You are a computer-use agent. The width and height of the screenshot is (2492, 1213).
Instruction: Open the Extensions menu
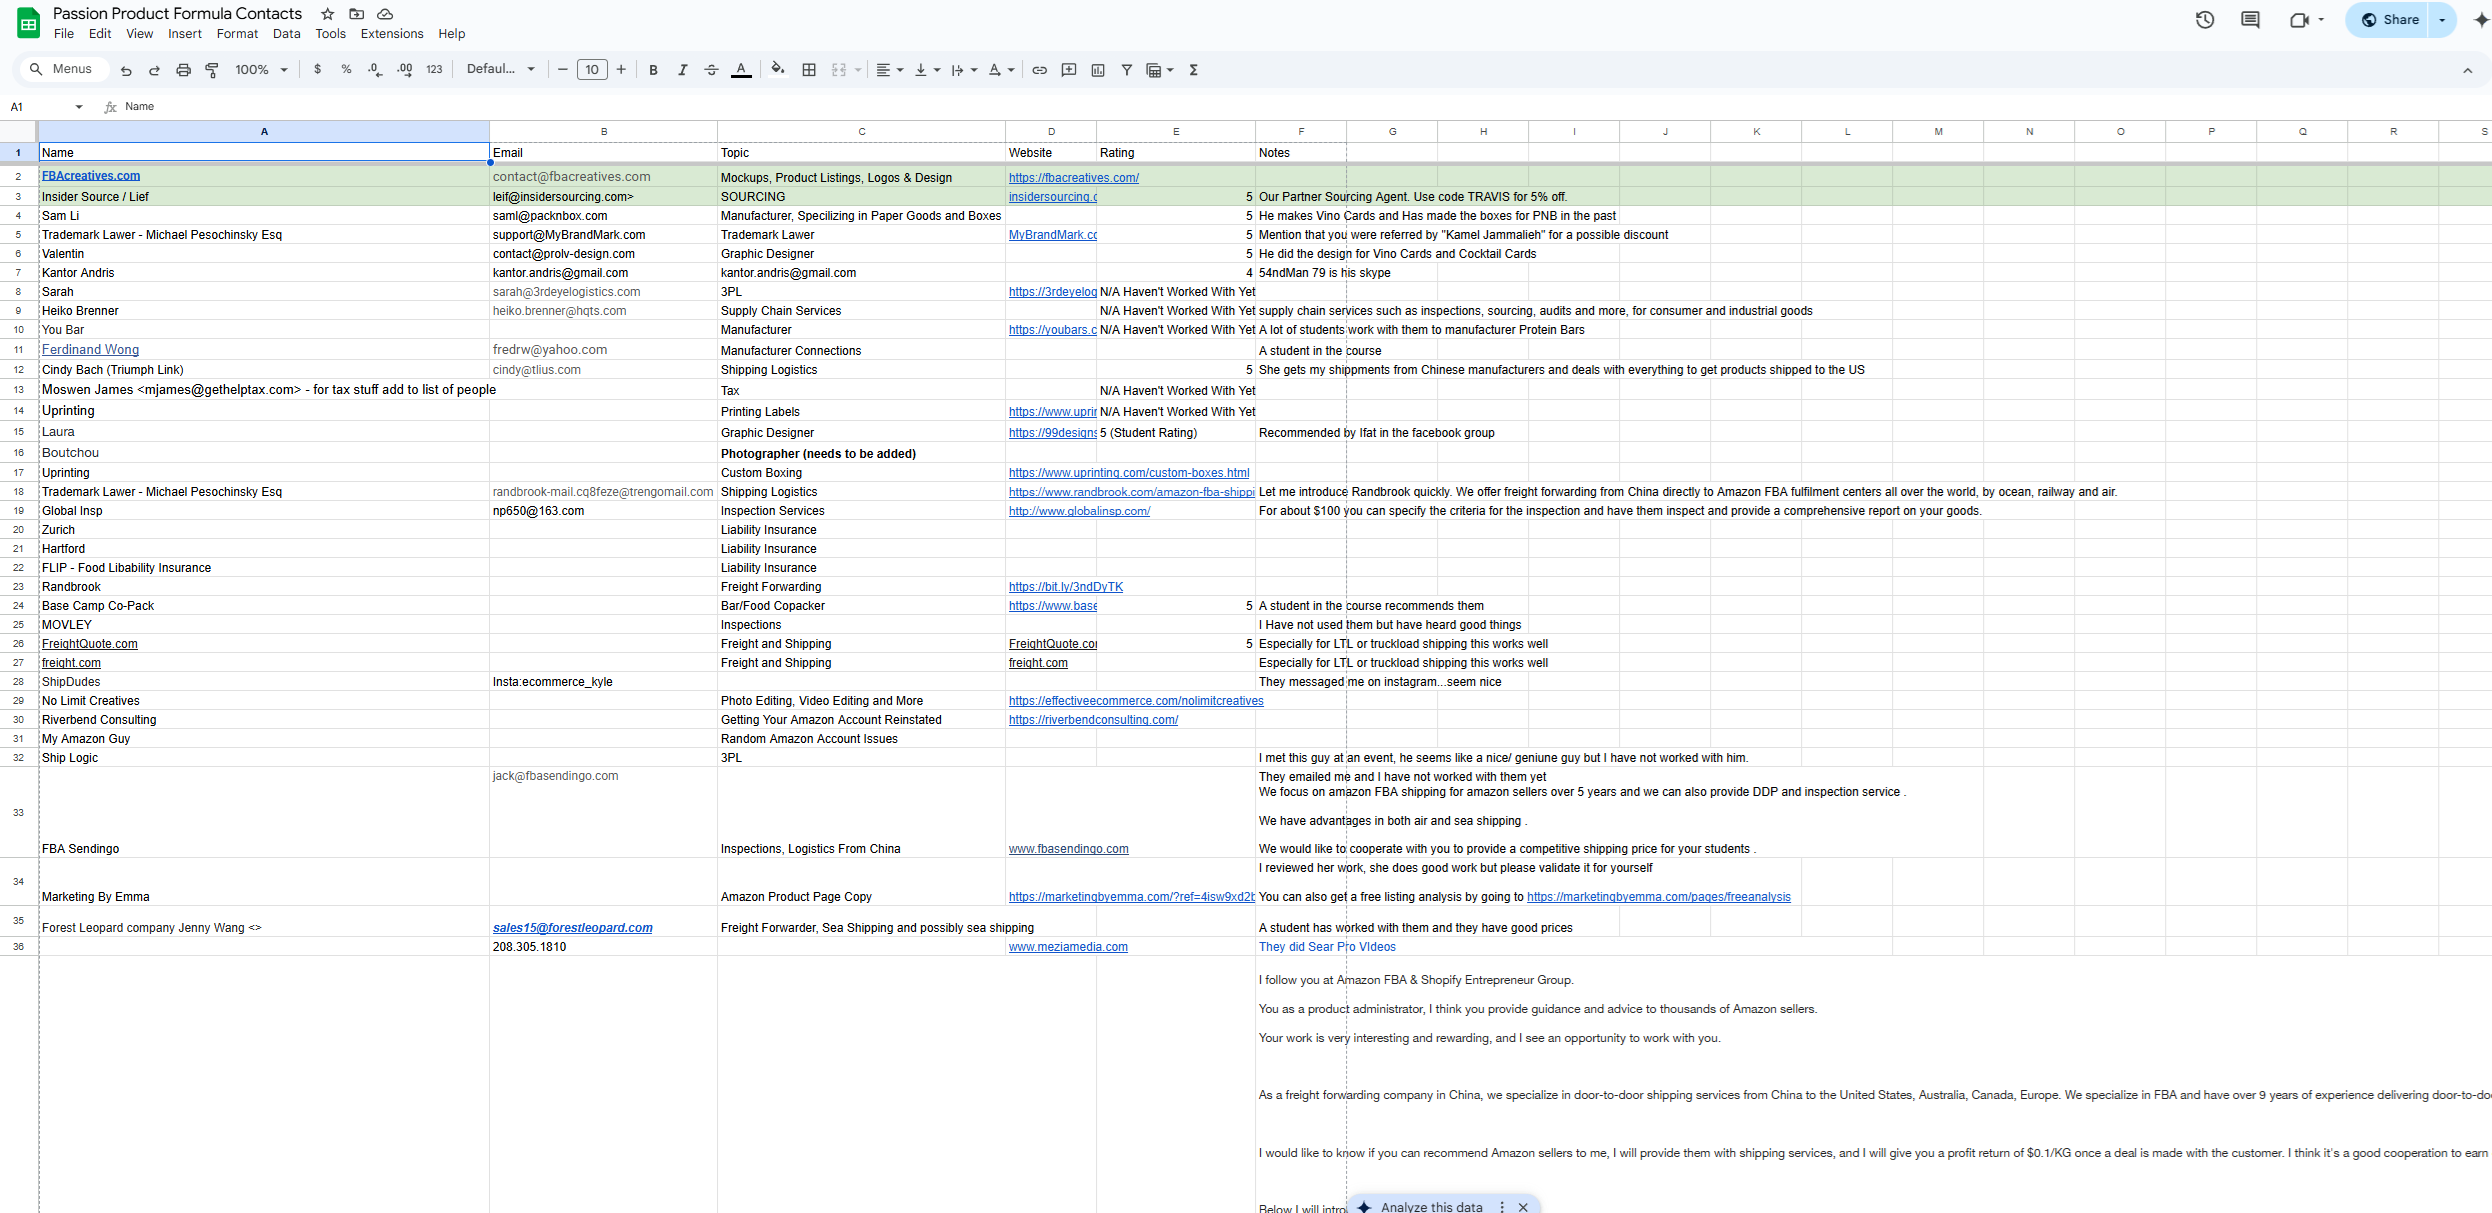click(391, 34)
